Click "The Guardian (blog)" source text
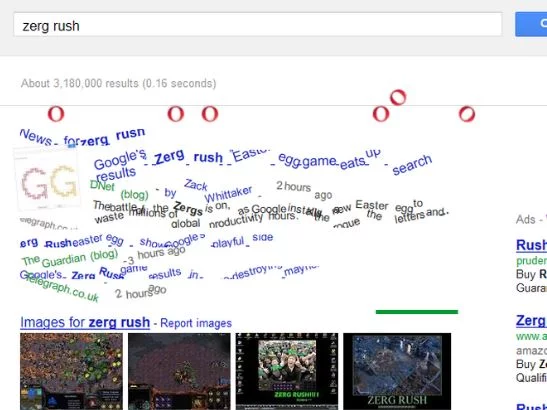 click(x=70, y=258)
